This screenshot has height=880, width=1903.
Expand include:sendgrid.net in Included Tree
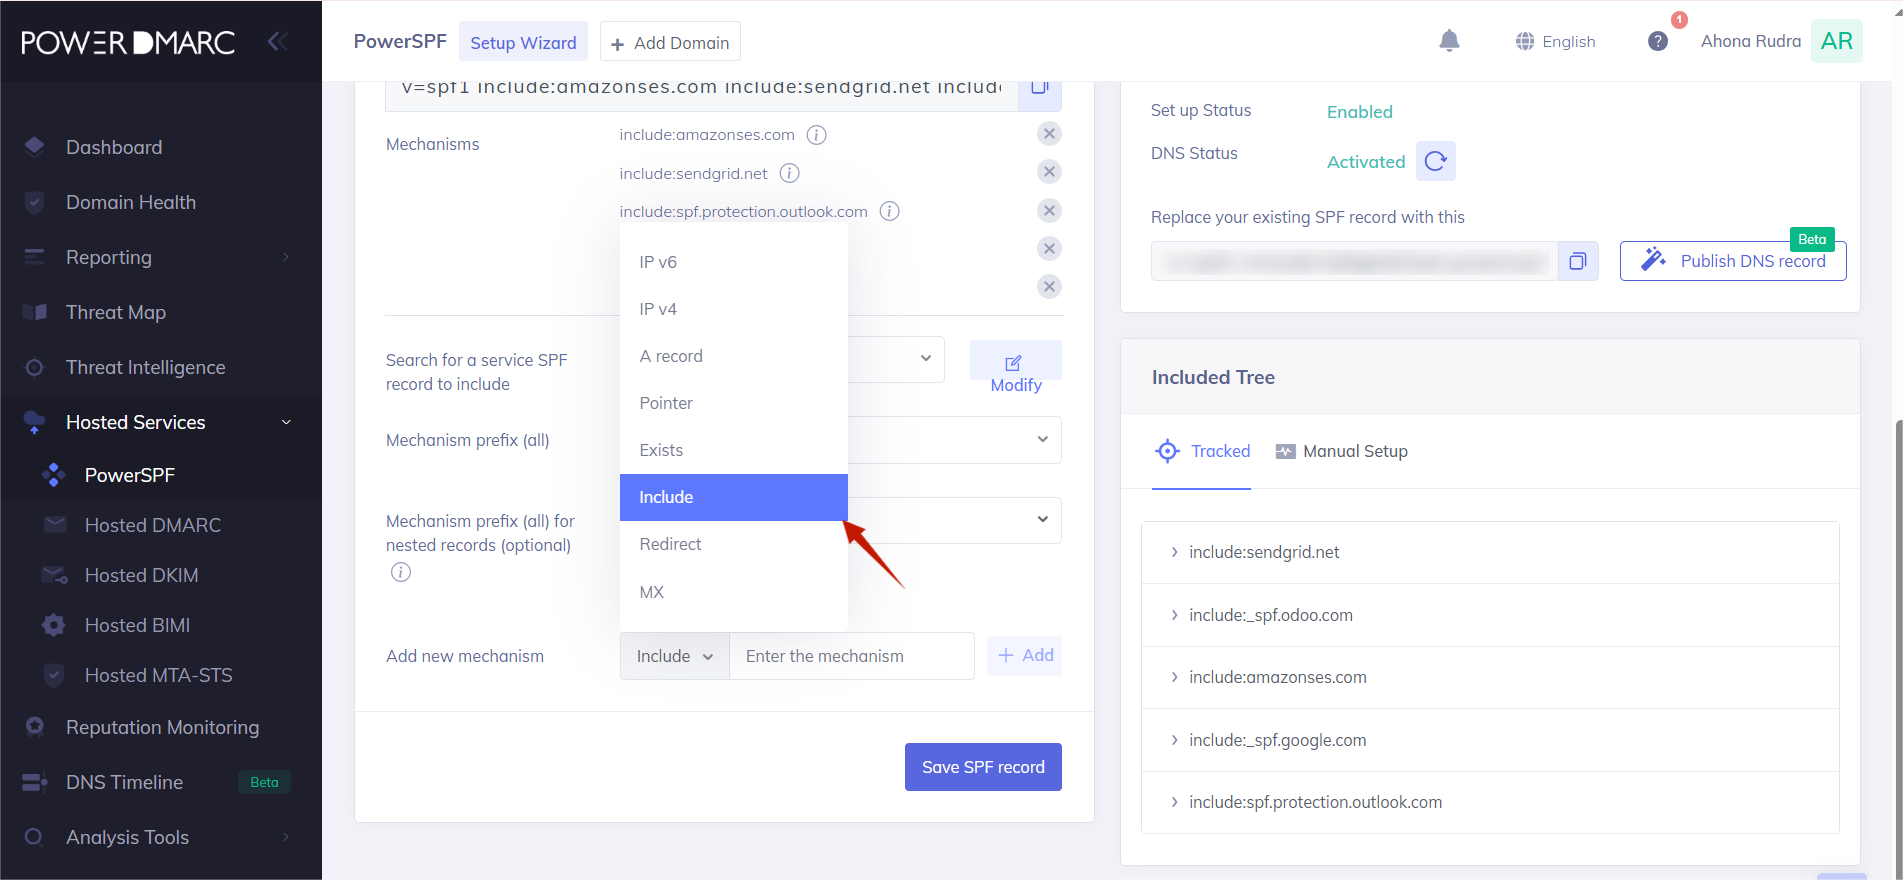(1174, 552)
